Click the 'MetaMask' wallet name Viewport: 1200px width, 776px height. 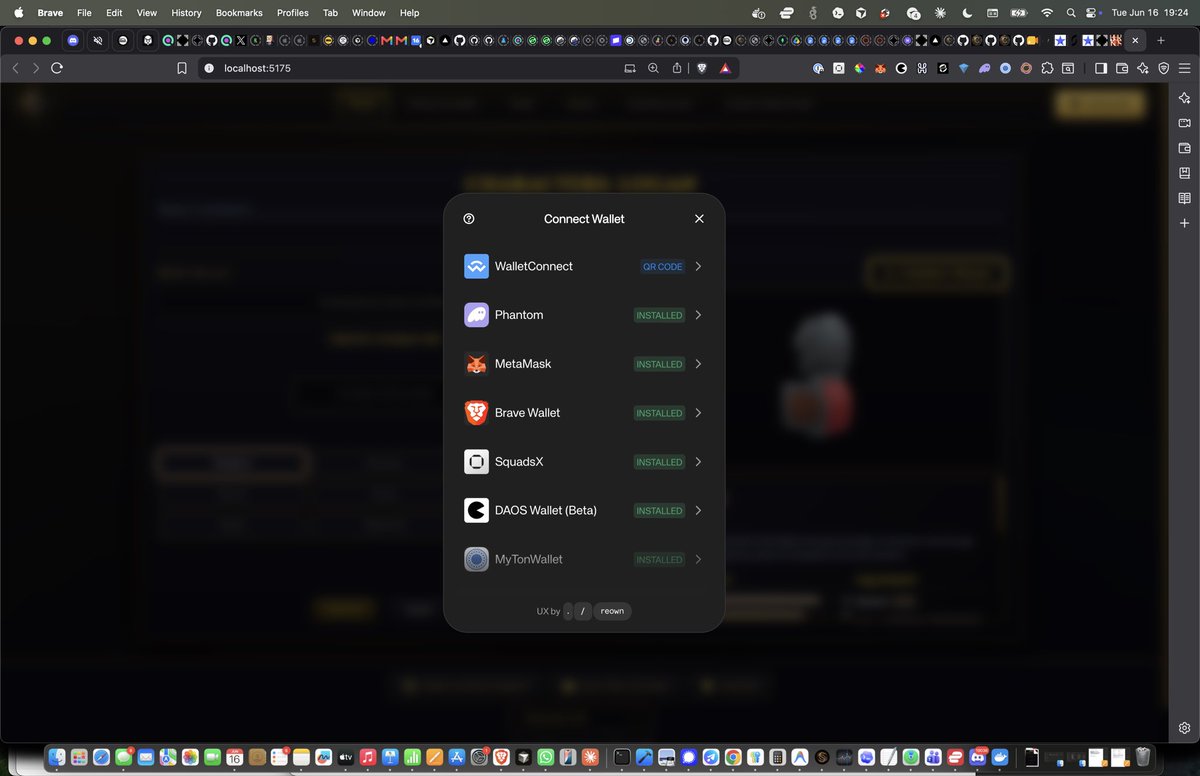pyautogui.click(x=523, y=364)
